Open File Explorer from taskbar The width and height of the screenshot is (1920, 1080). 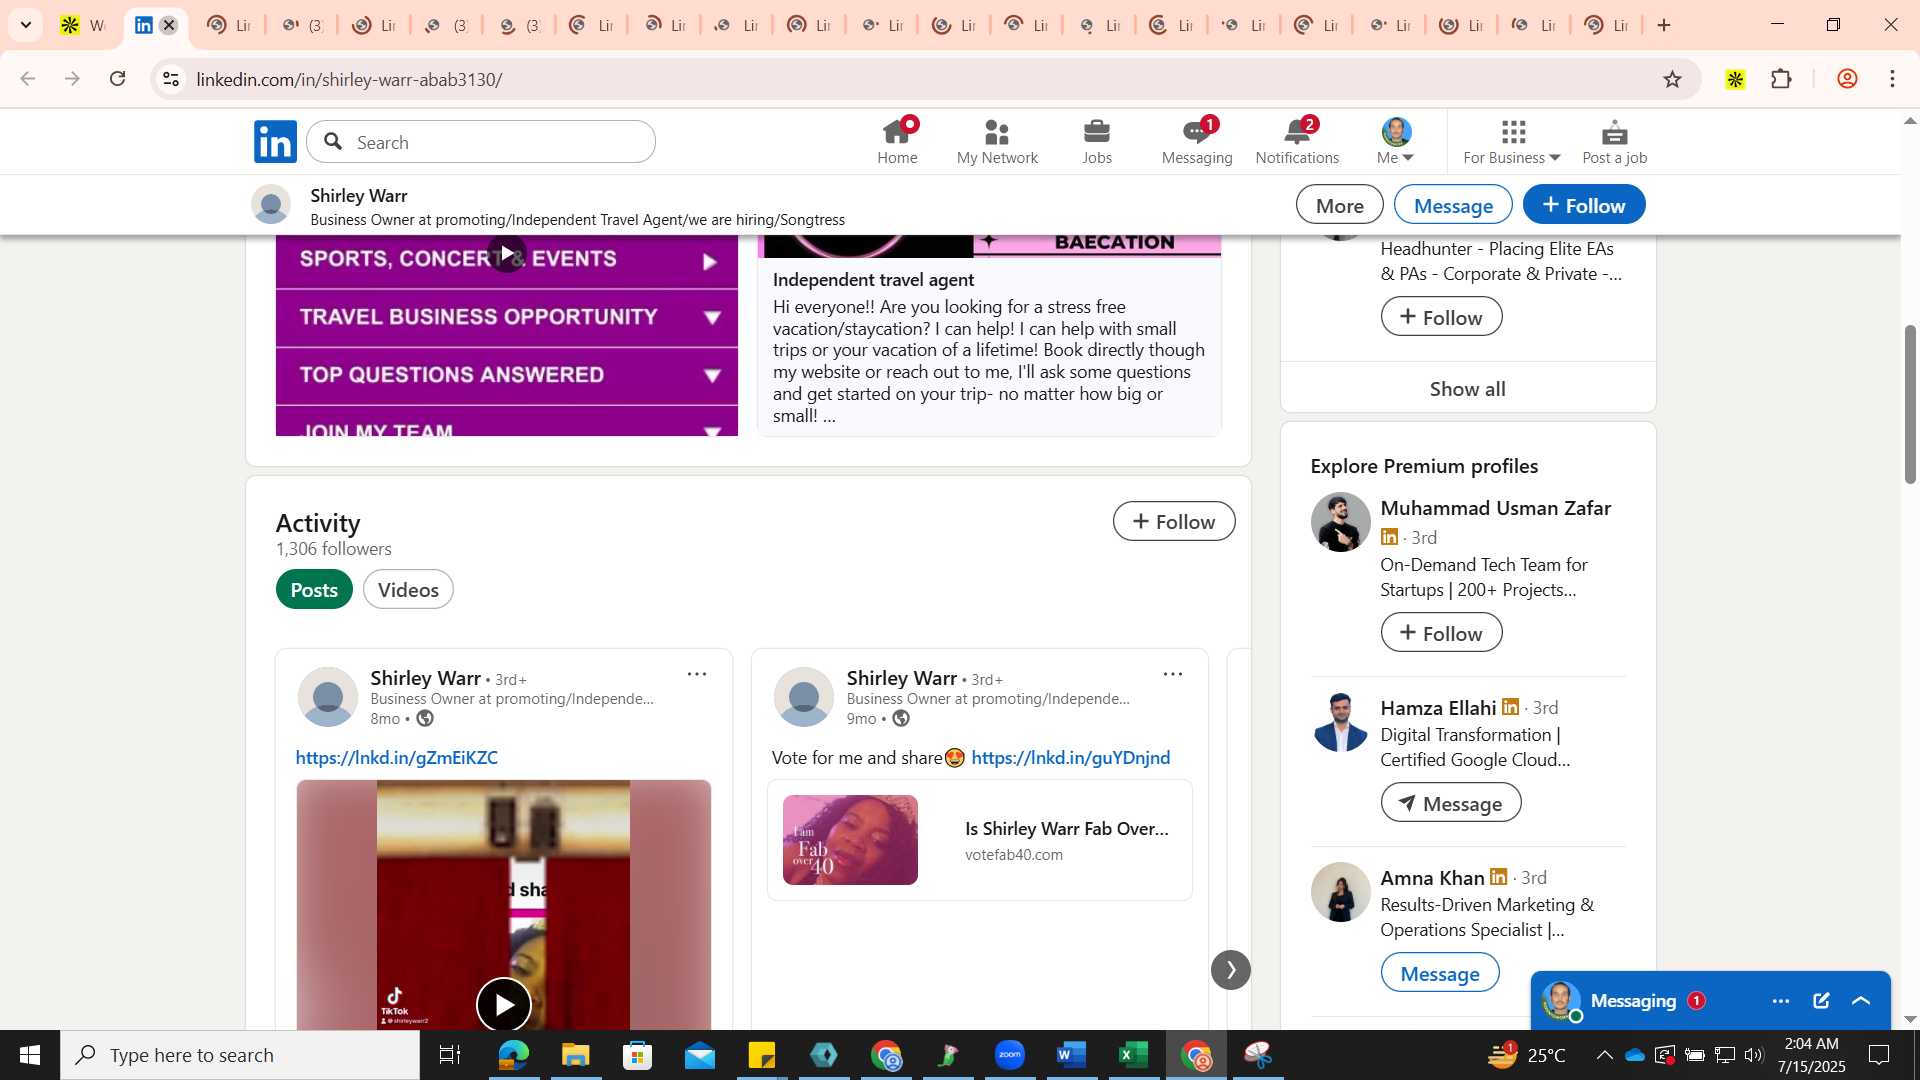pos(575,1055)
